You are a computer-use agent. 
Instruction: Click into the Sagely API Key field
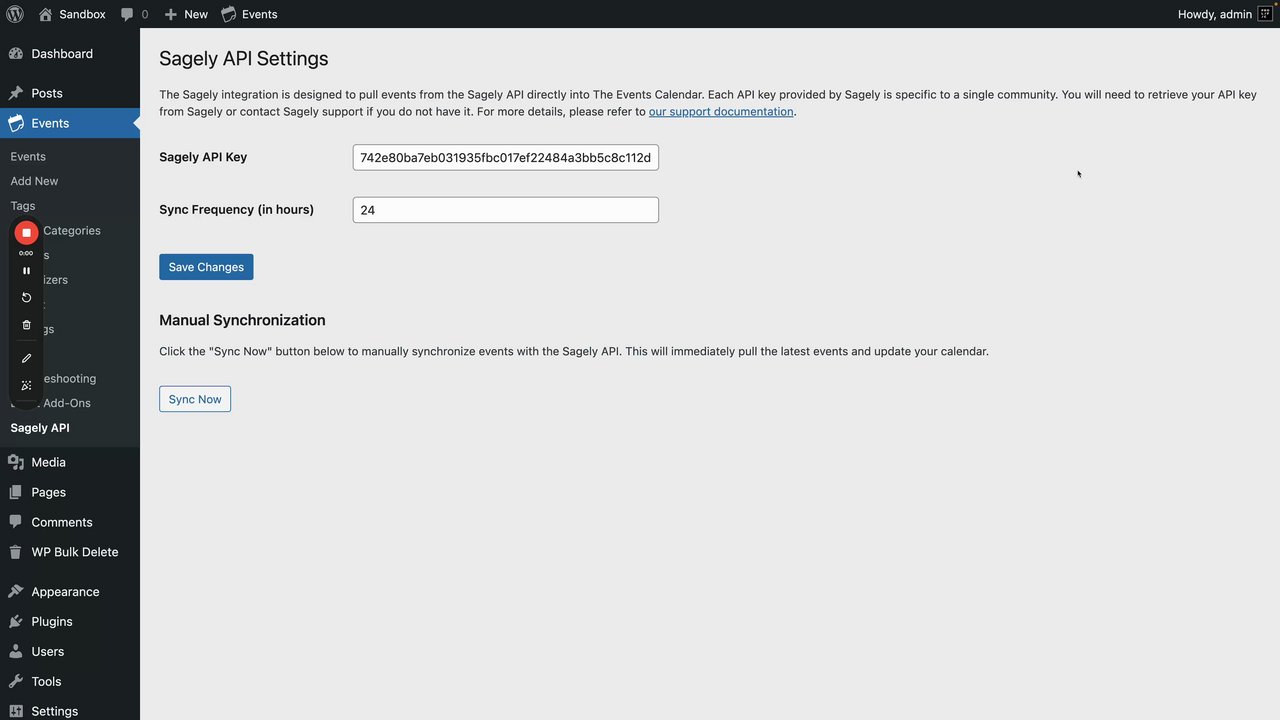505,157
